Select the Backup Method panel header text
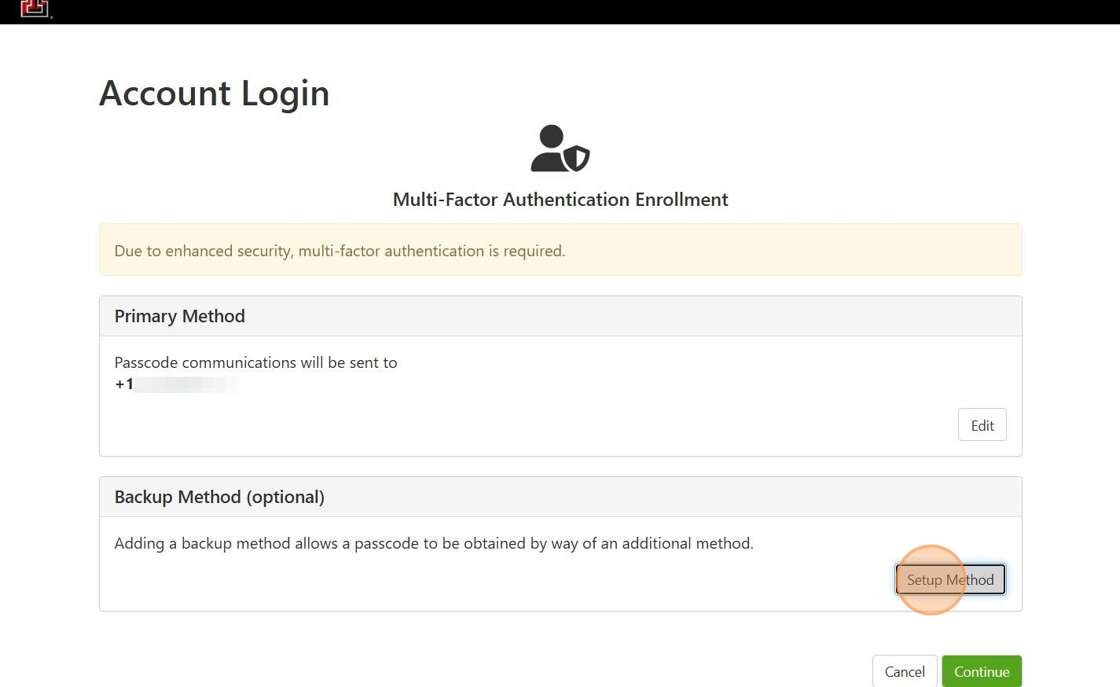Viewport: 1120px width, 687px height. (x=219, y=497)
